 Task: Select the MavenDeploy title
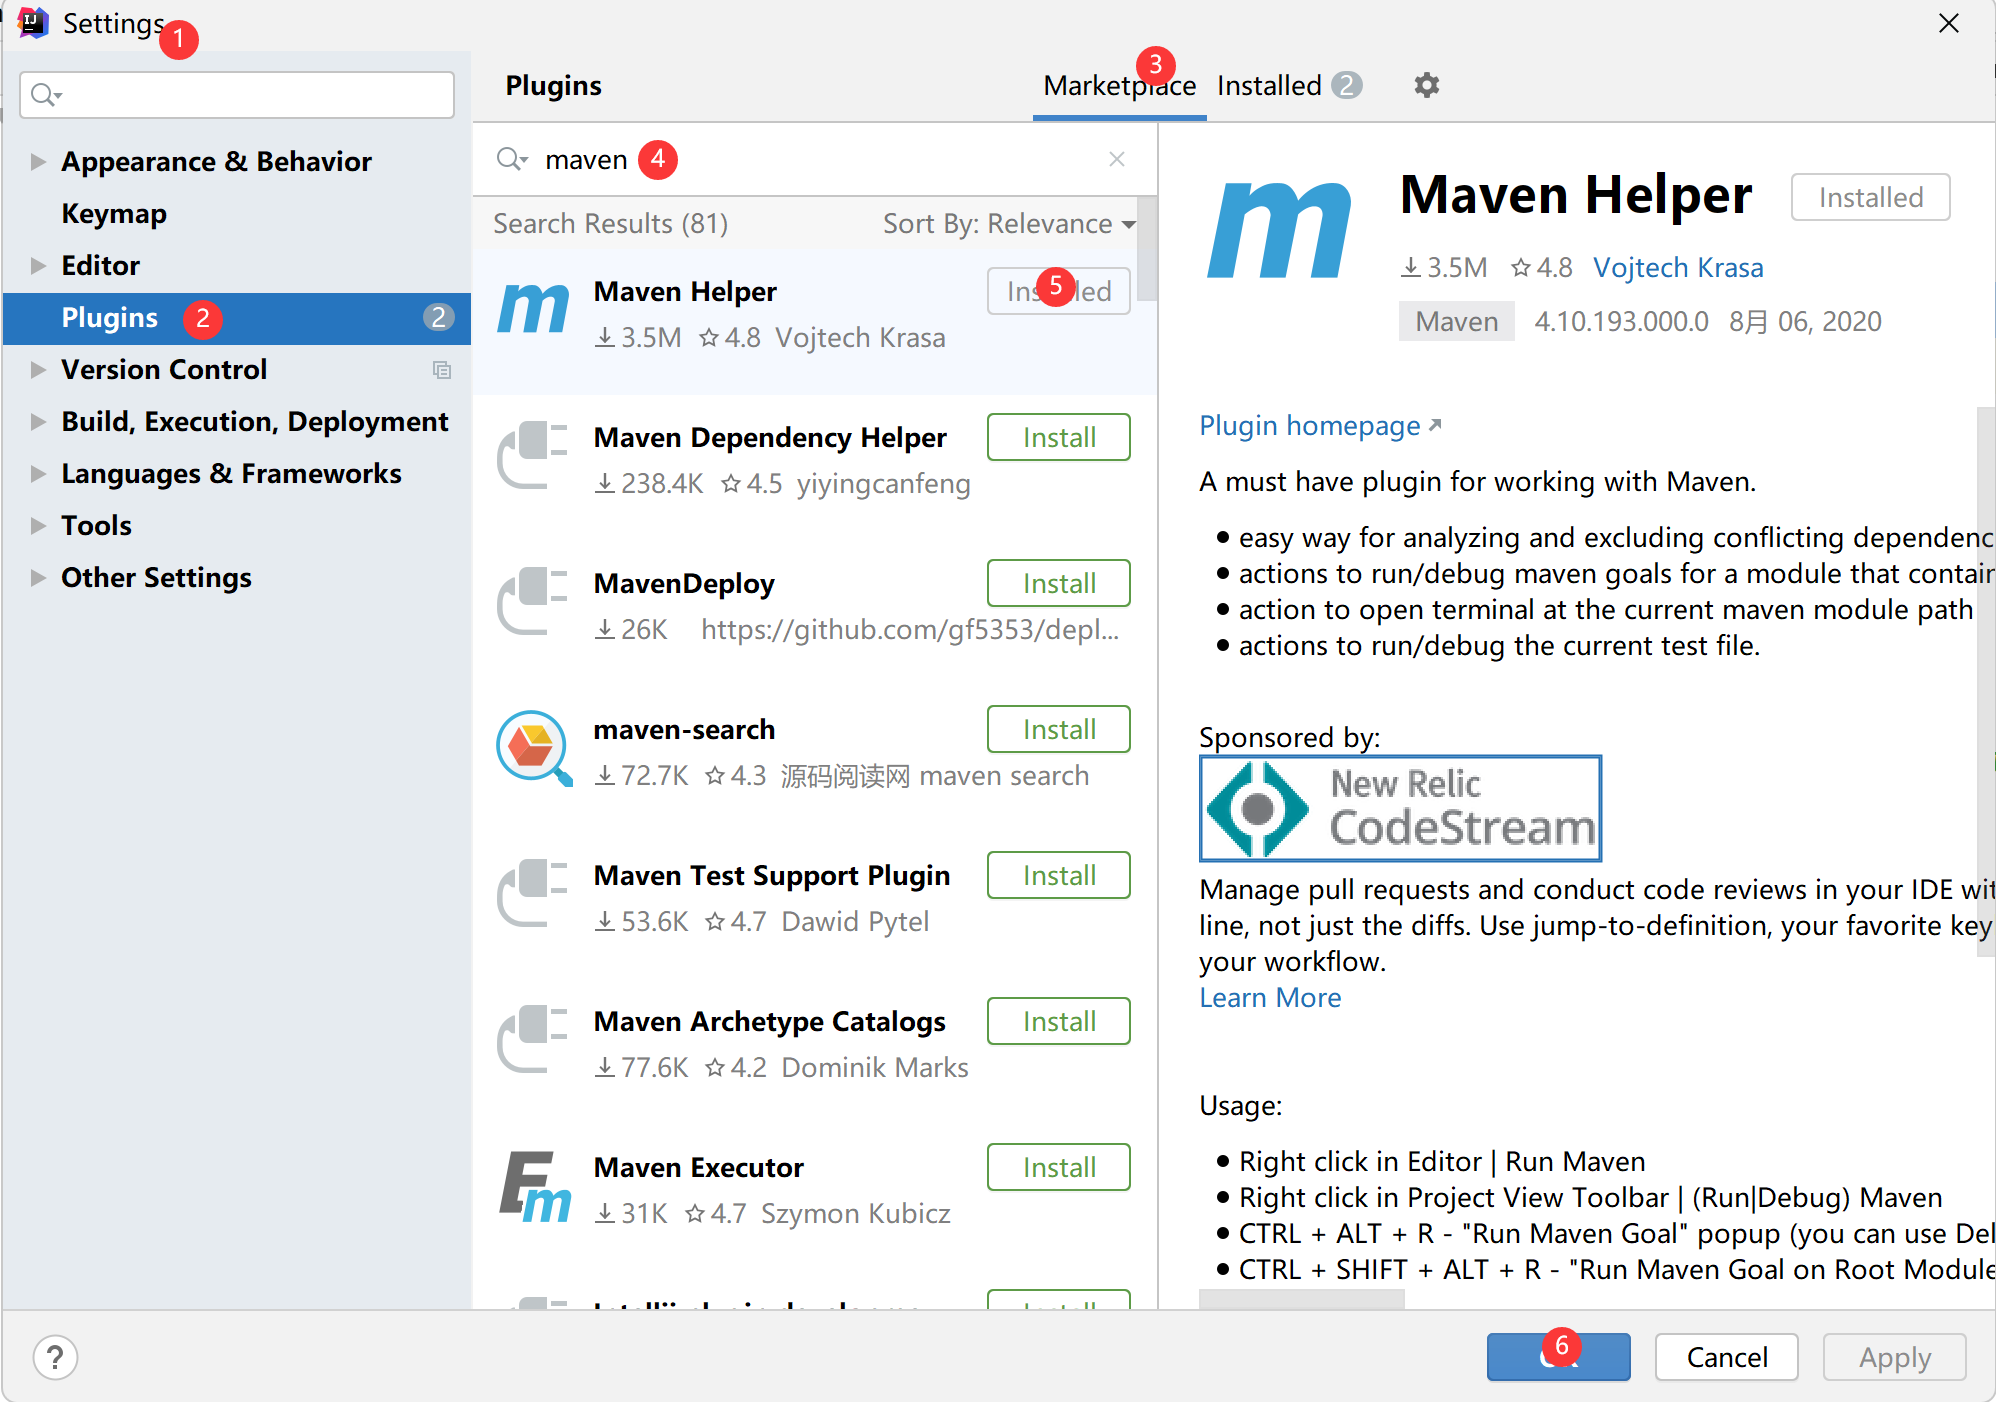coord(684,584)
